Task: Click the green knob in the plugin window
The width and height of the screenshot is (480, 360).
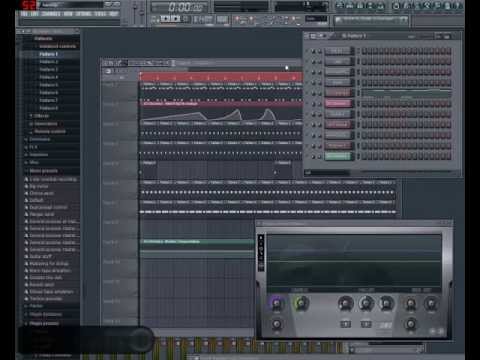Action: pos(301,303)
